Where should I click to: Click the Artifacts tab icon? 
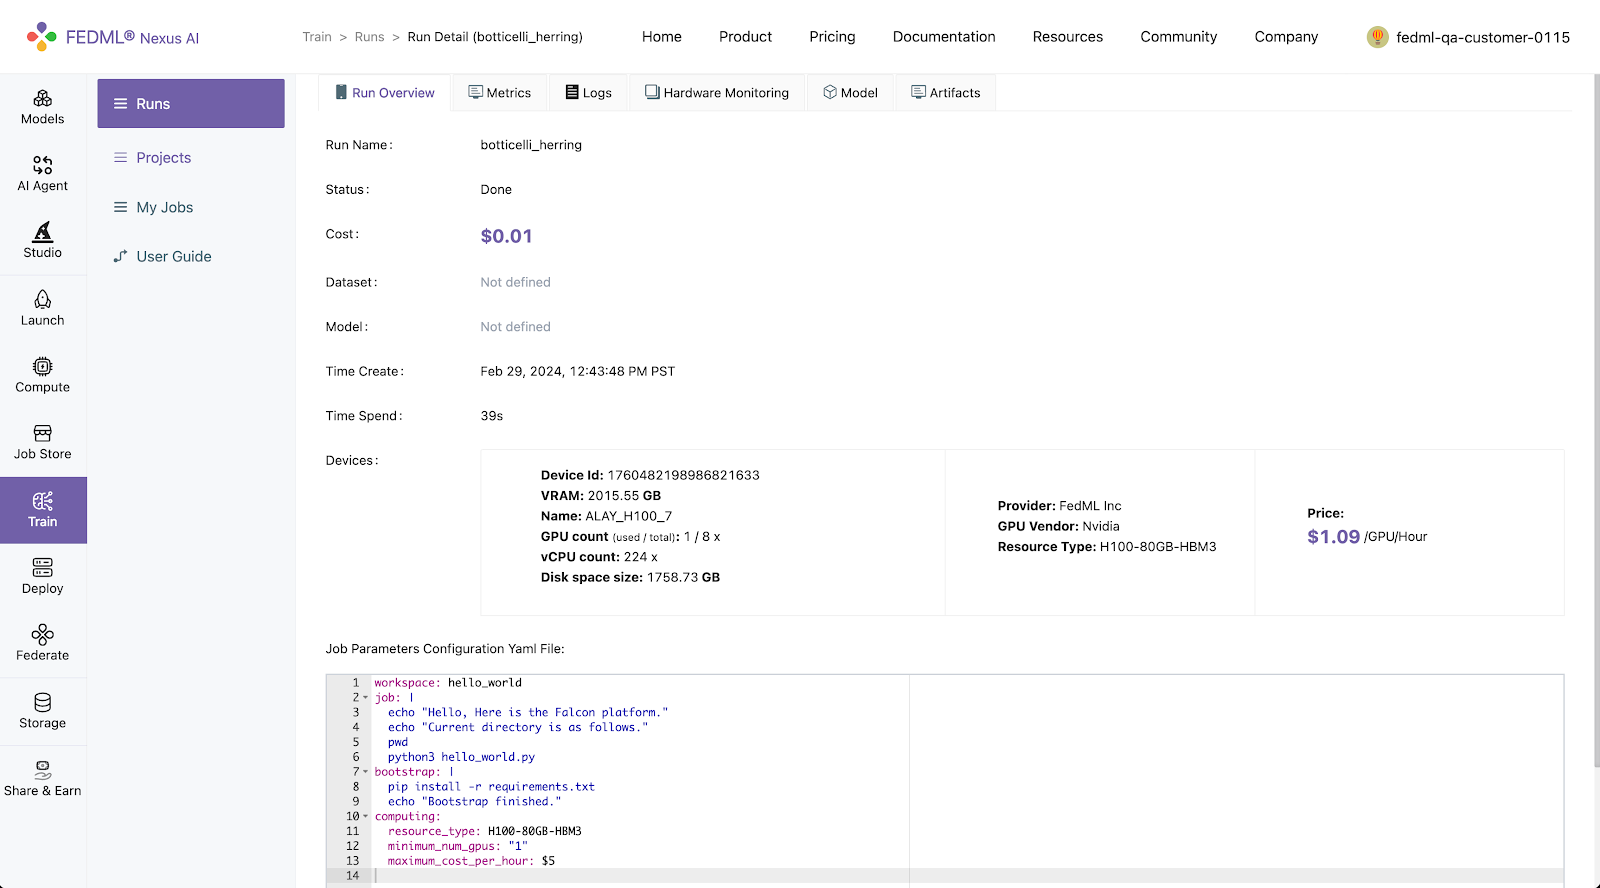click(918, 92)
